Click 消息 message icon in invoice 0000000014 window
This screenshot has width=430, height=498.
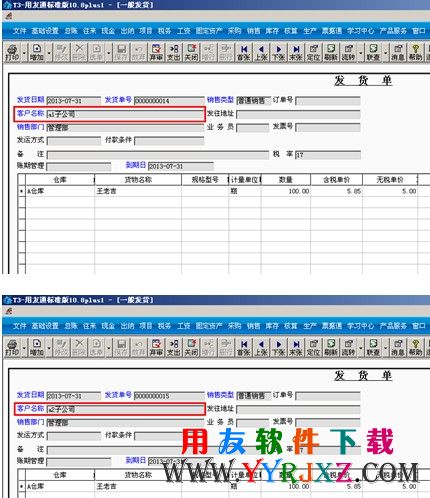click(x=398, y=52)
